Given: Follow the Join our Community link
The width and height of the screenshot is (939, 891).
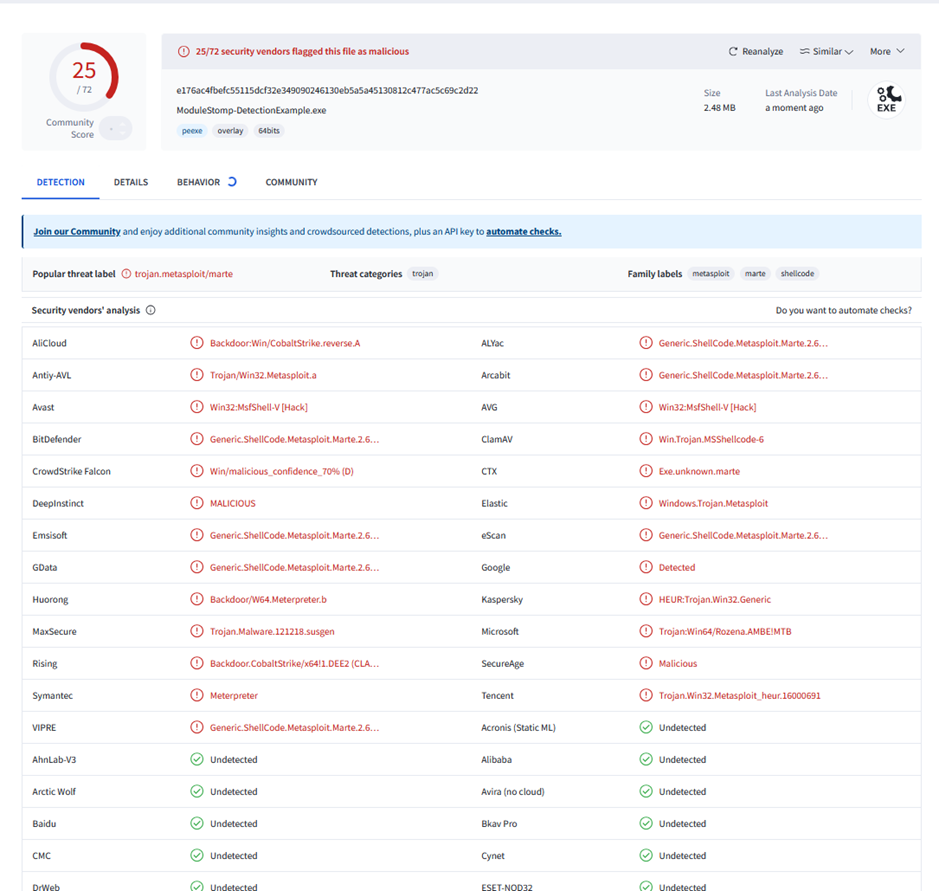Looking at the screenshot, I should 77,232.
